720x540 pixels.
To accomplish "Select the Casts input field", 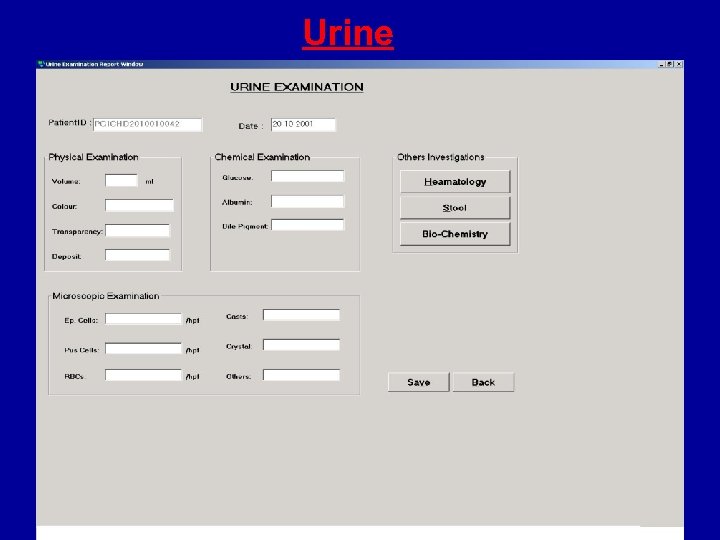I will 301,315.
